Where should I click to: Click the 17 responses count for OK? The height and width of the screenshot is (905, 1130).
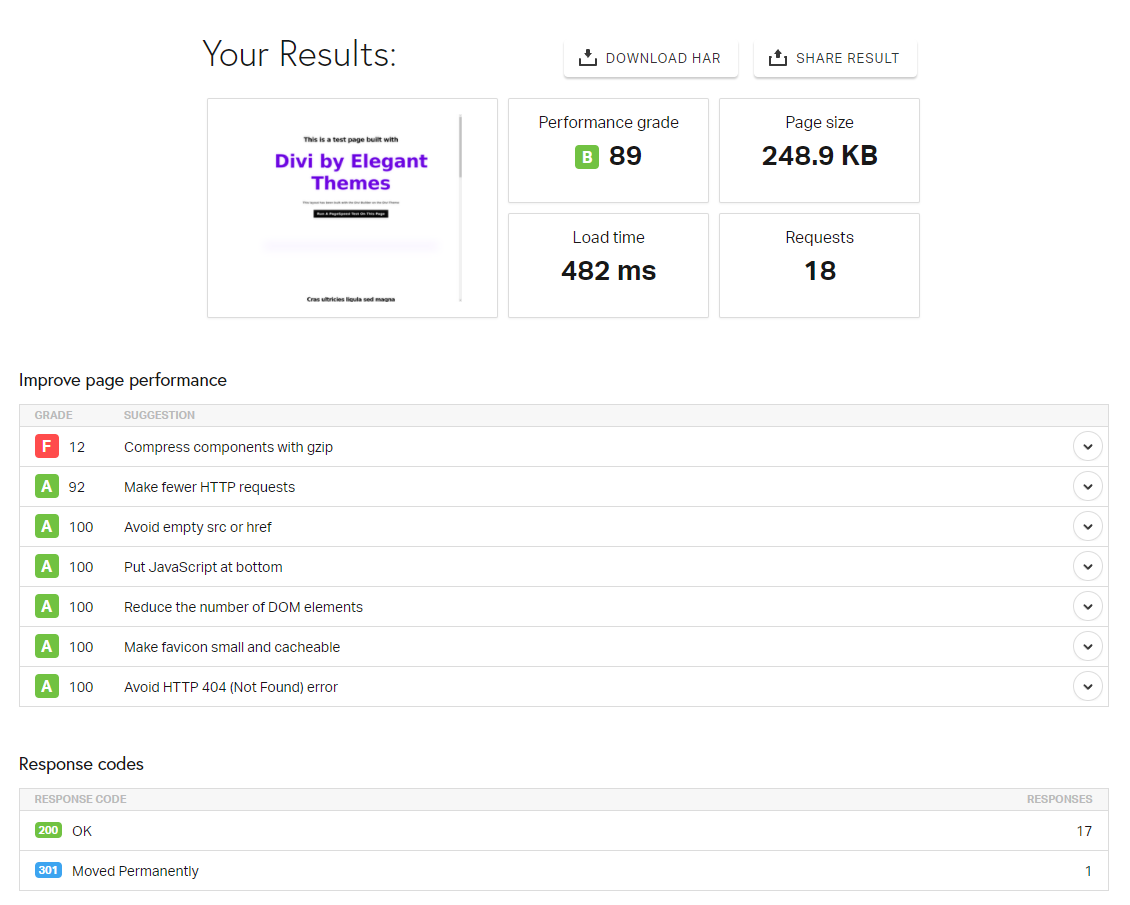[x=1084, y=831]
